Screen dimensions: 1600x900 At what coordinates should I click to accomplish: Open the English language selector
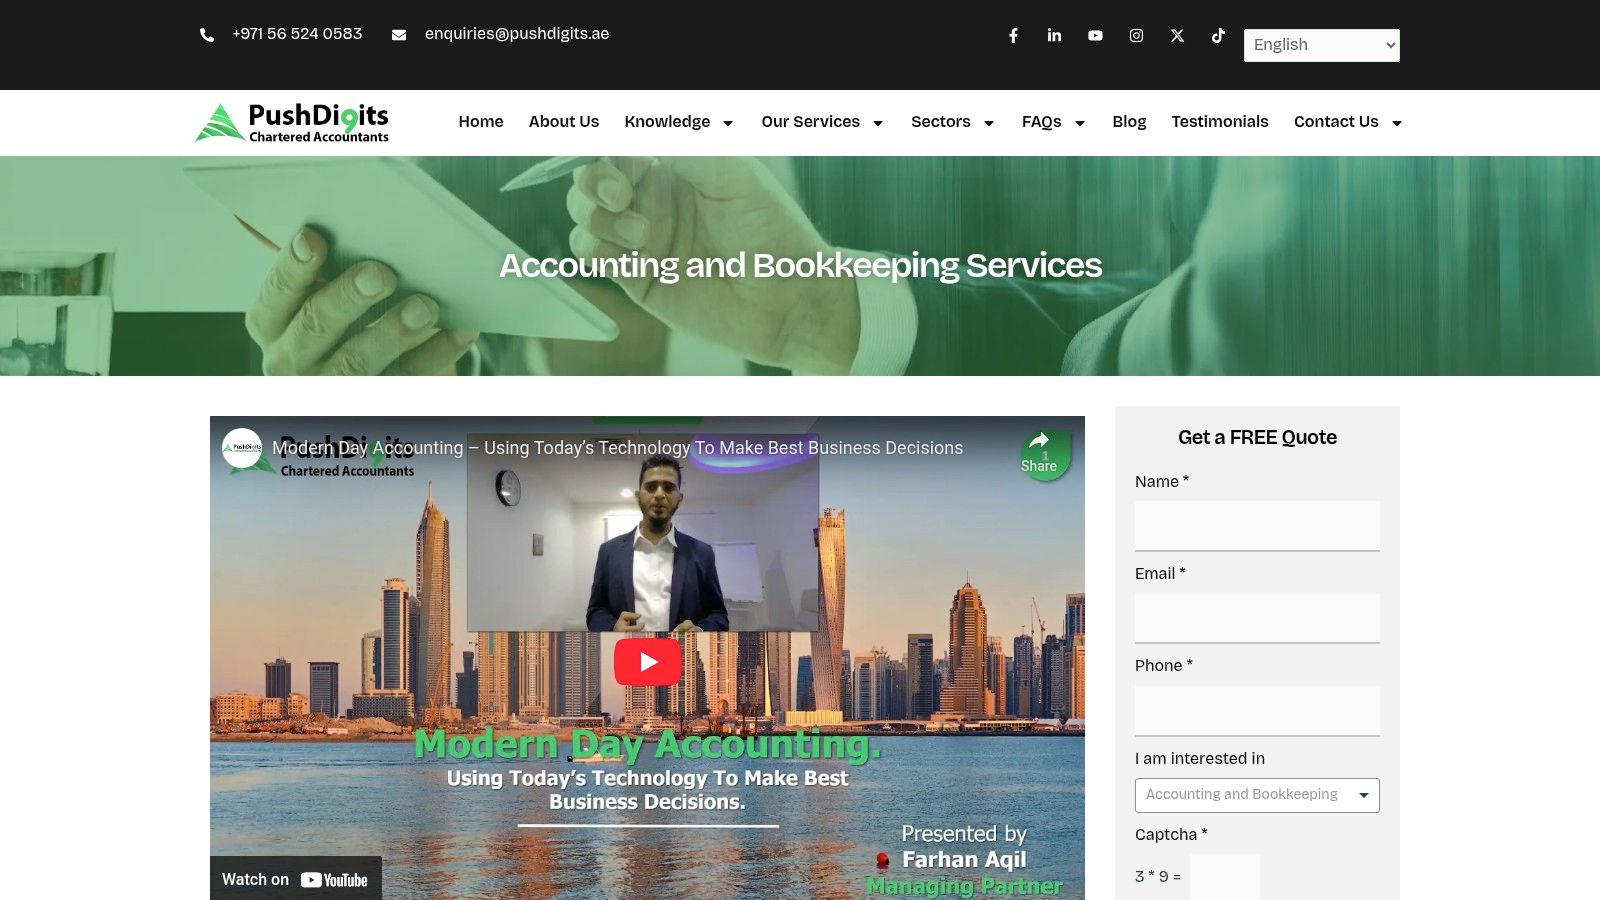pyautogui.click(x=1321, y=45)
